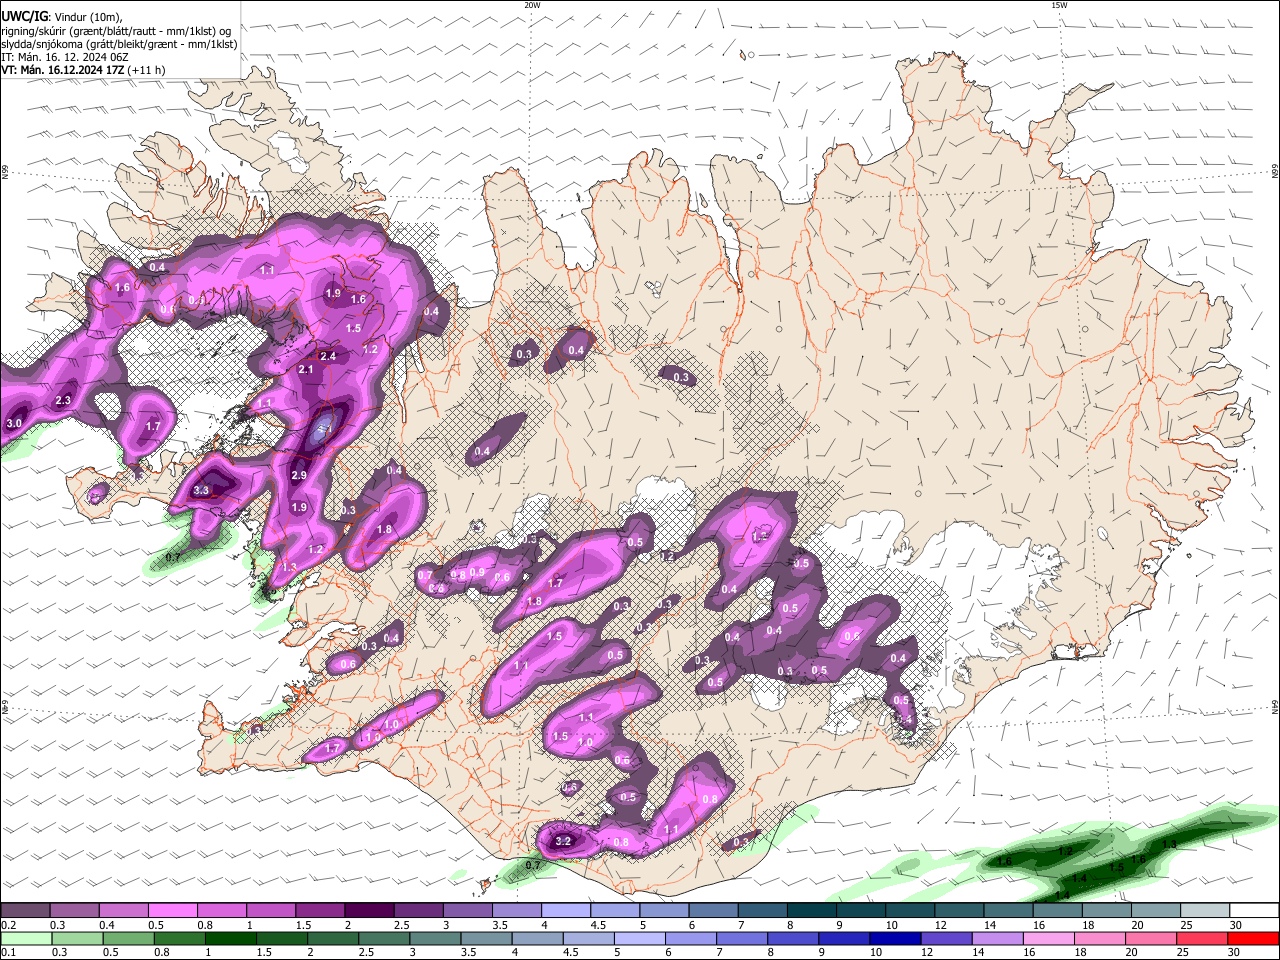Click the 'UWC/IG: Vindur (10m)' title line
Viewport: 1280px width, 960px height.
[x=62, y=17]
